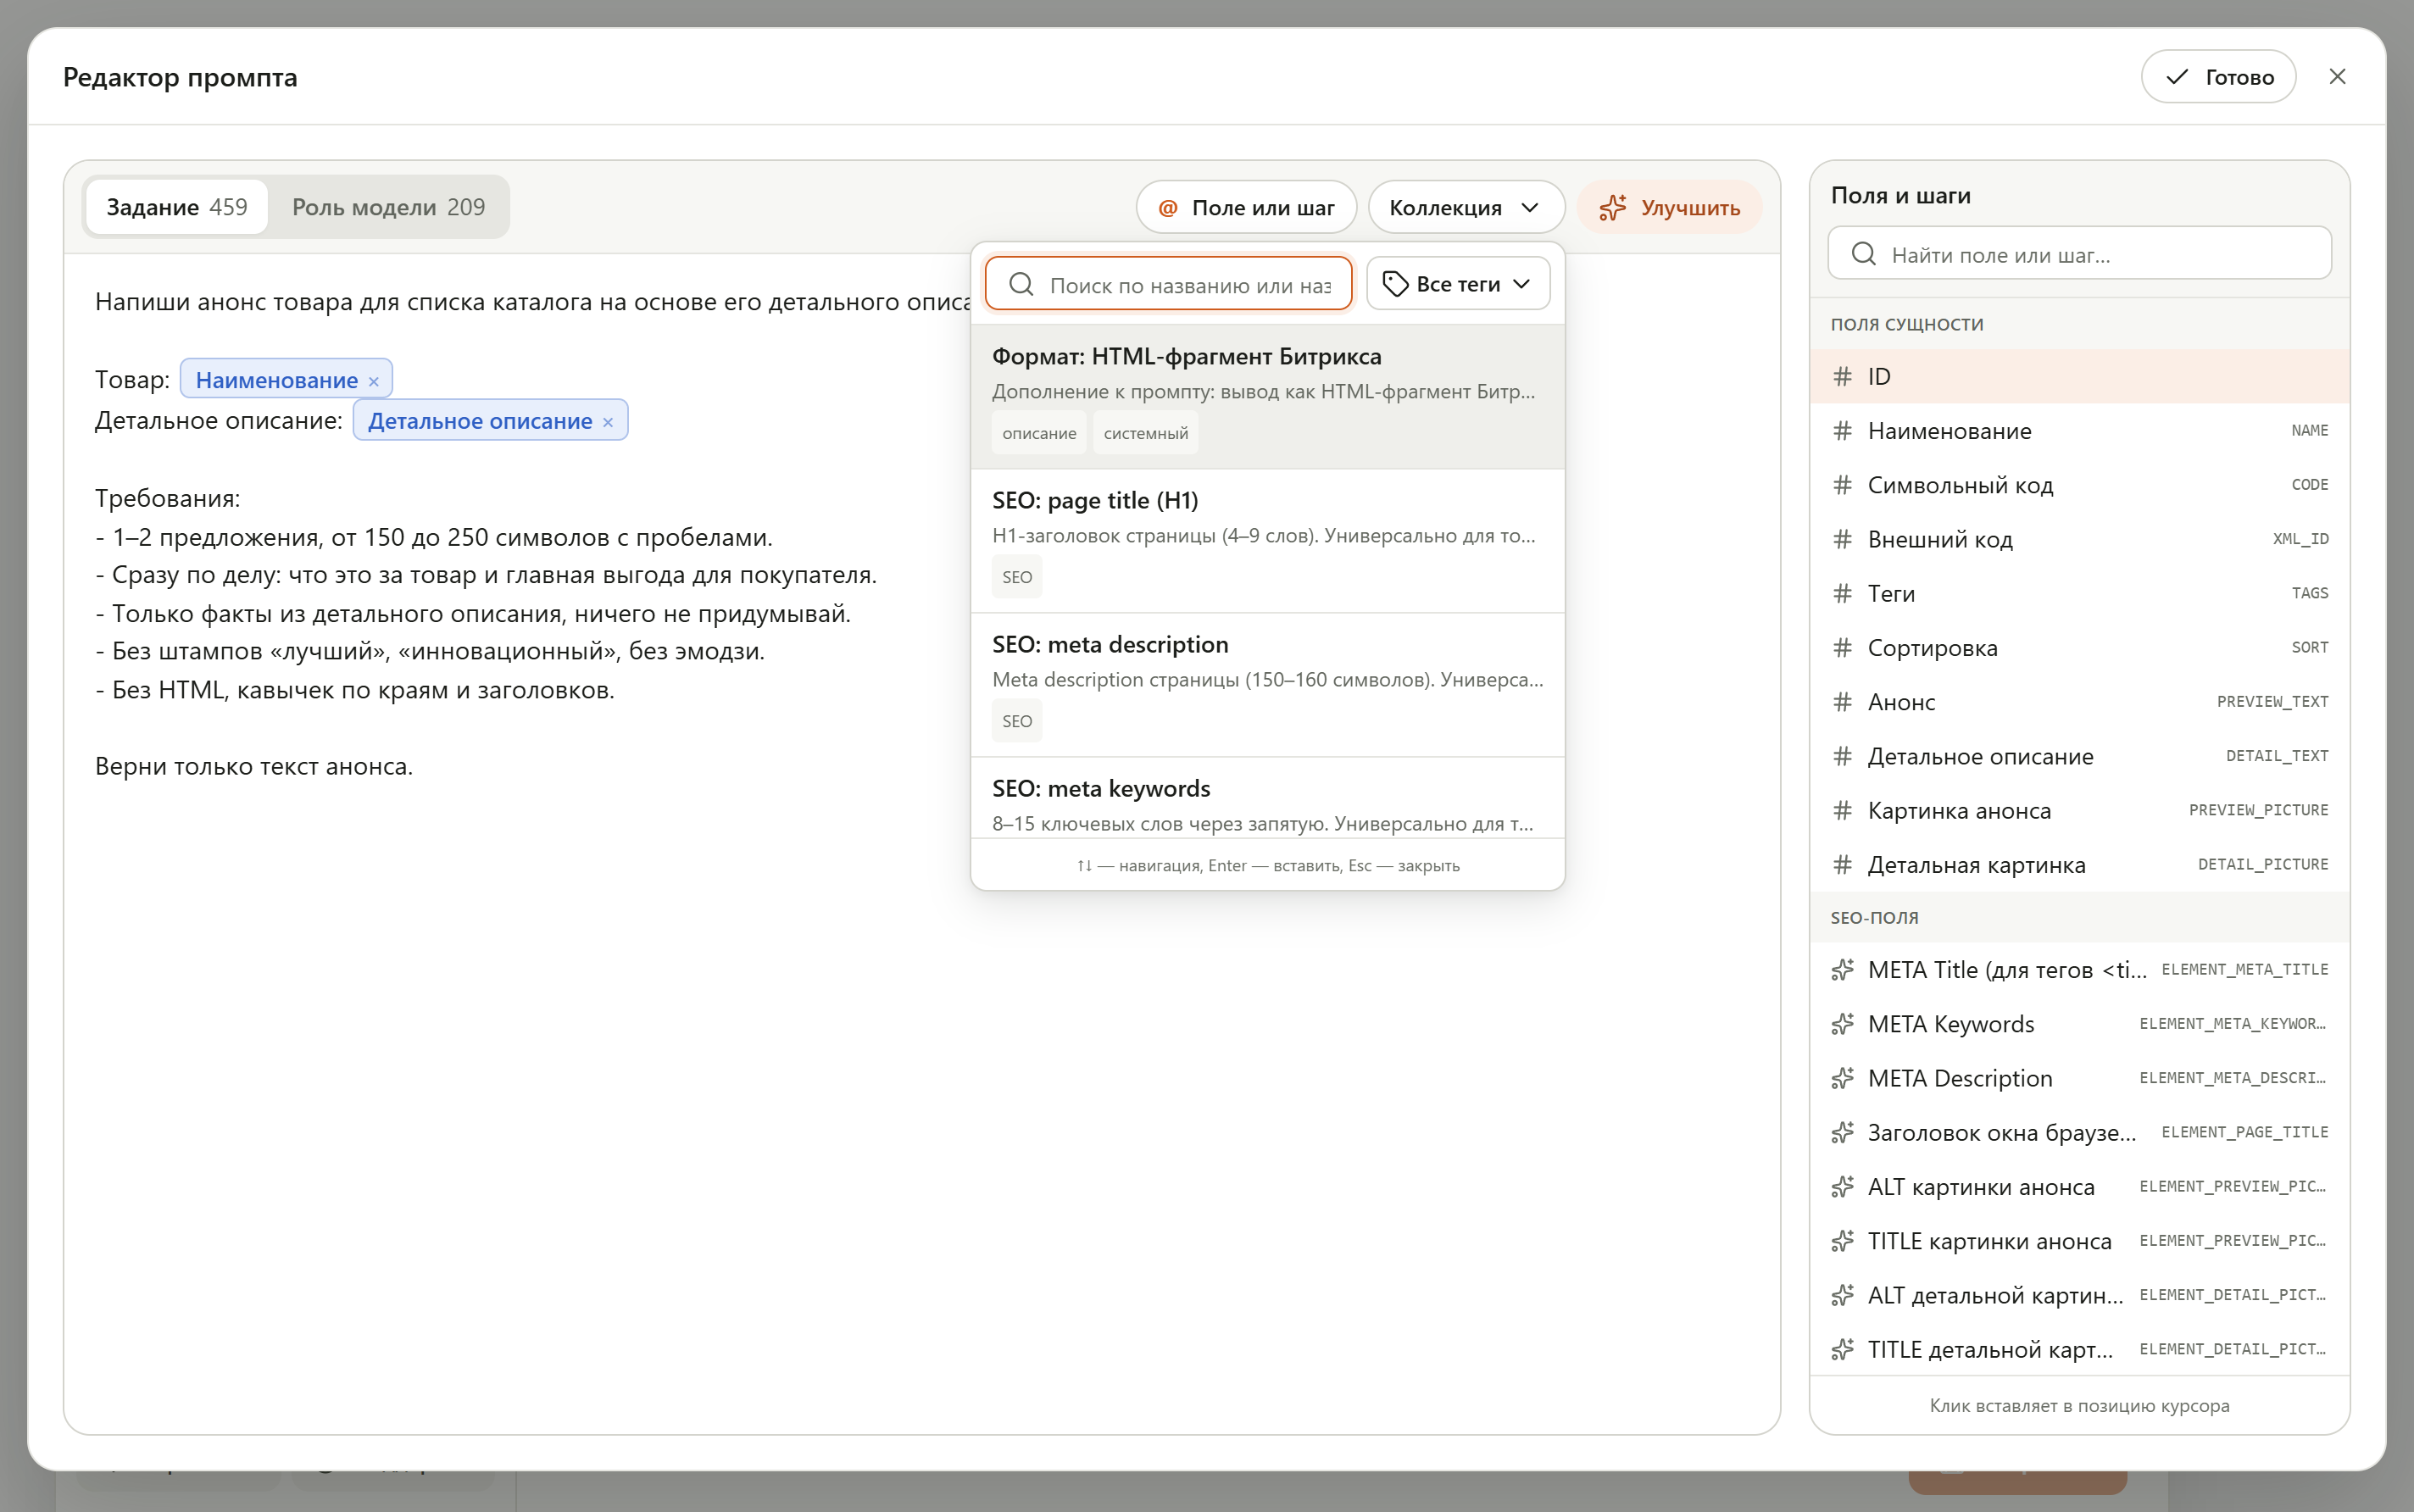The height and width of the screenshot is (1512, 2414).
Task: Expand the Коллекция dropdown
Action: 1465,207
